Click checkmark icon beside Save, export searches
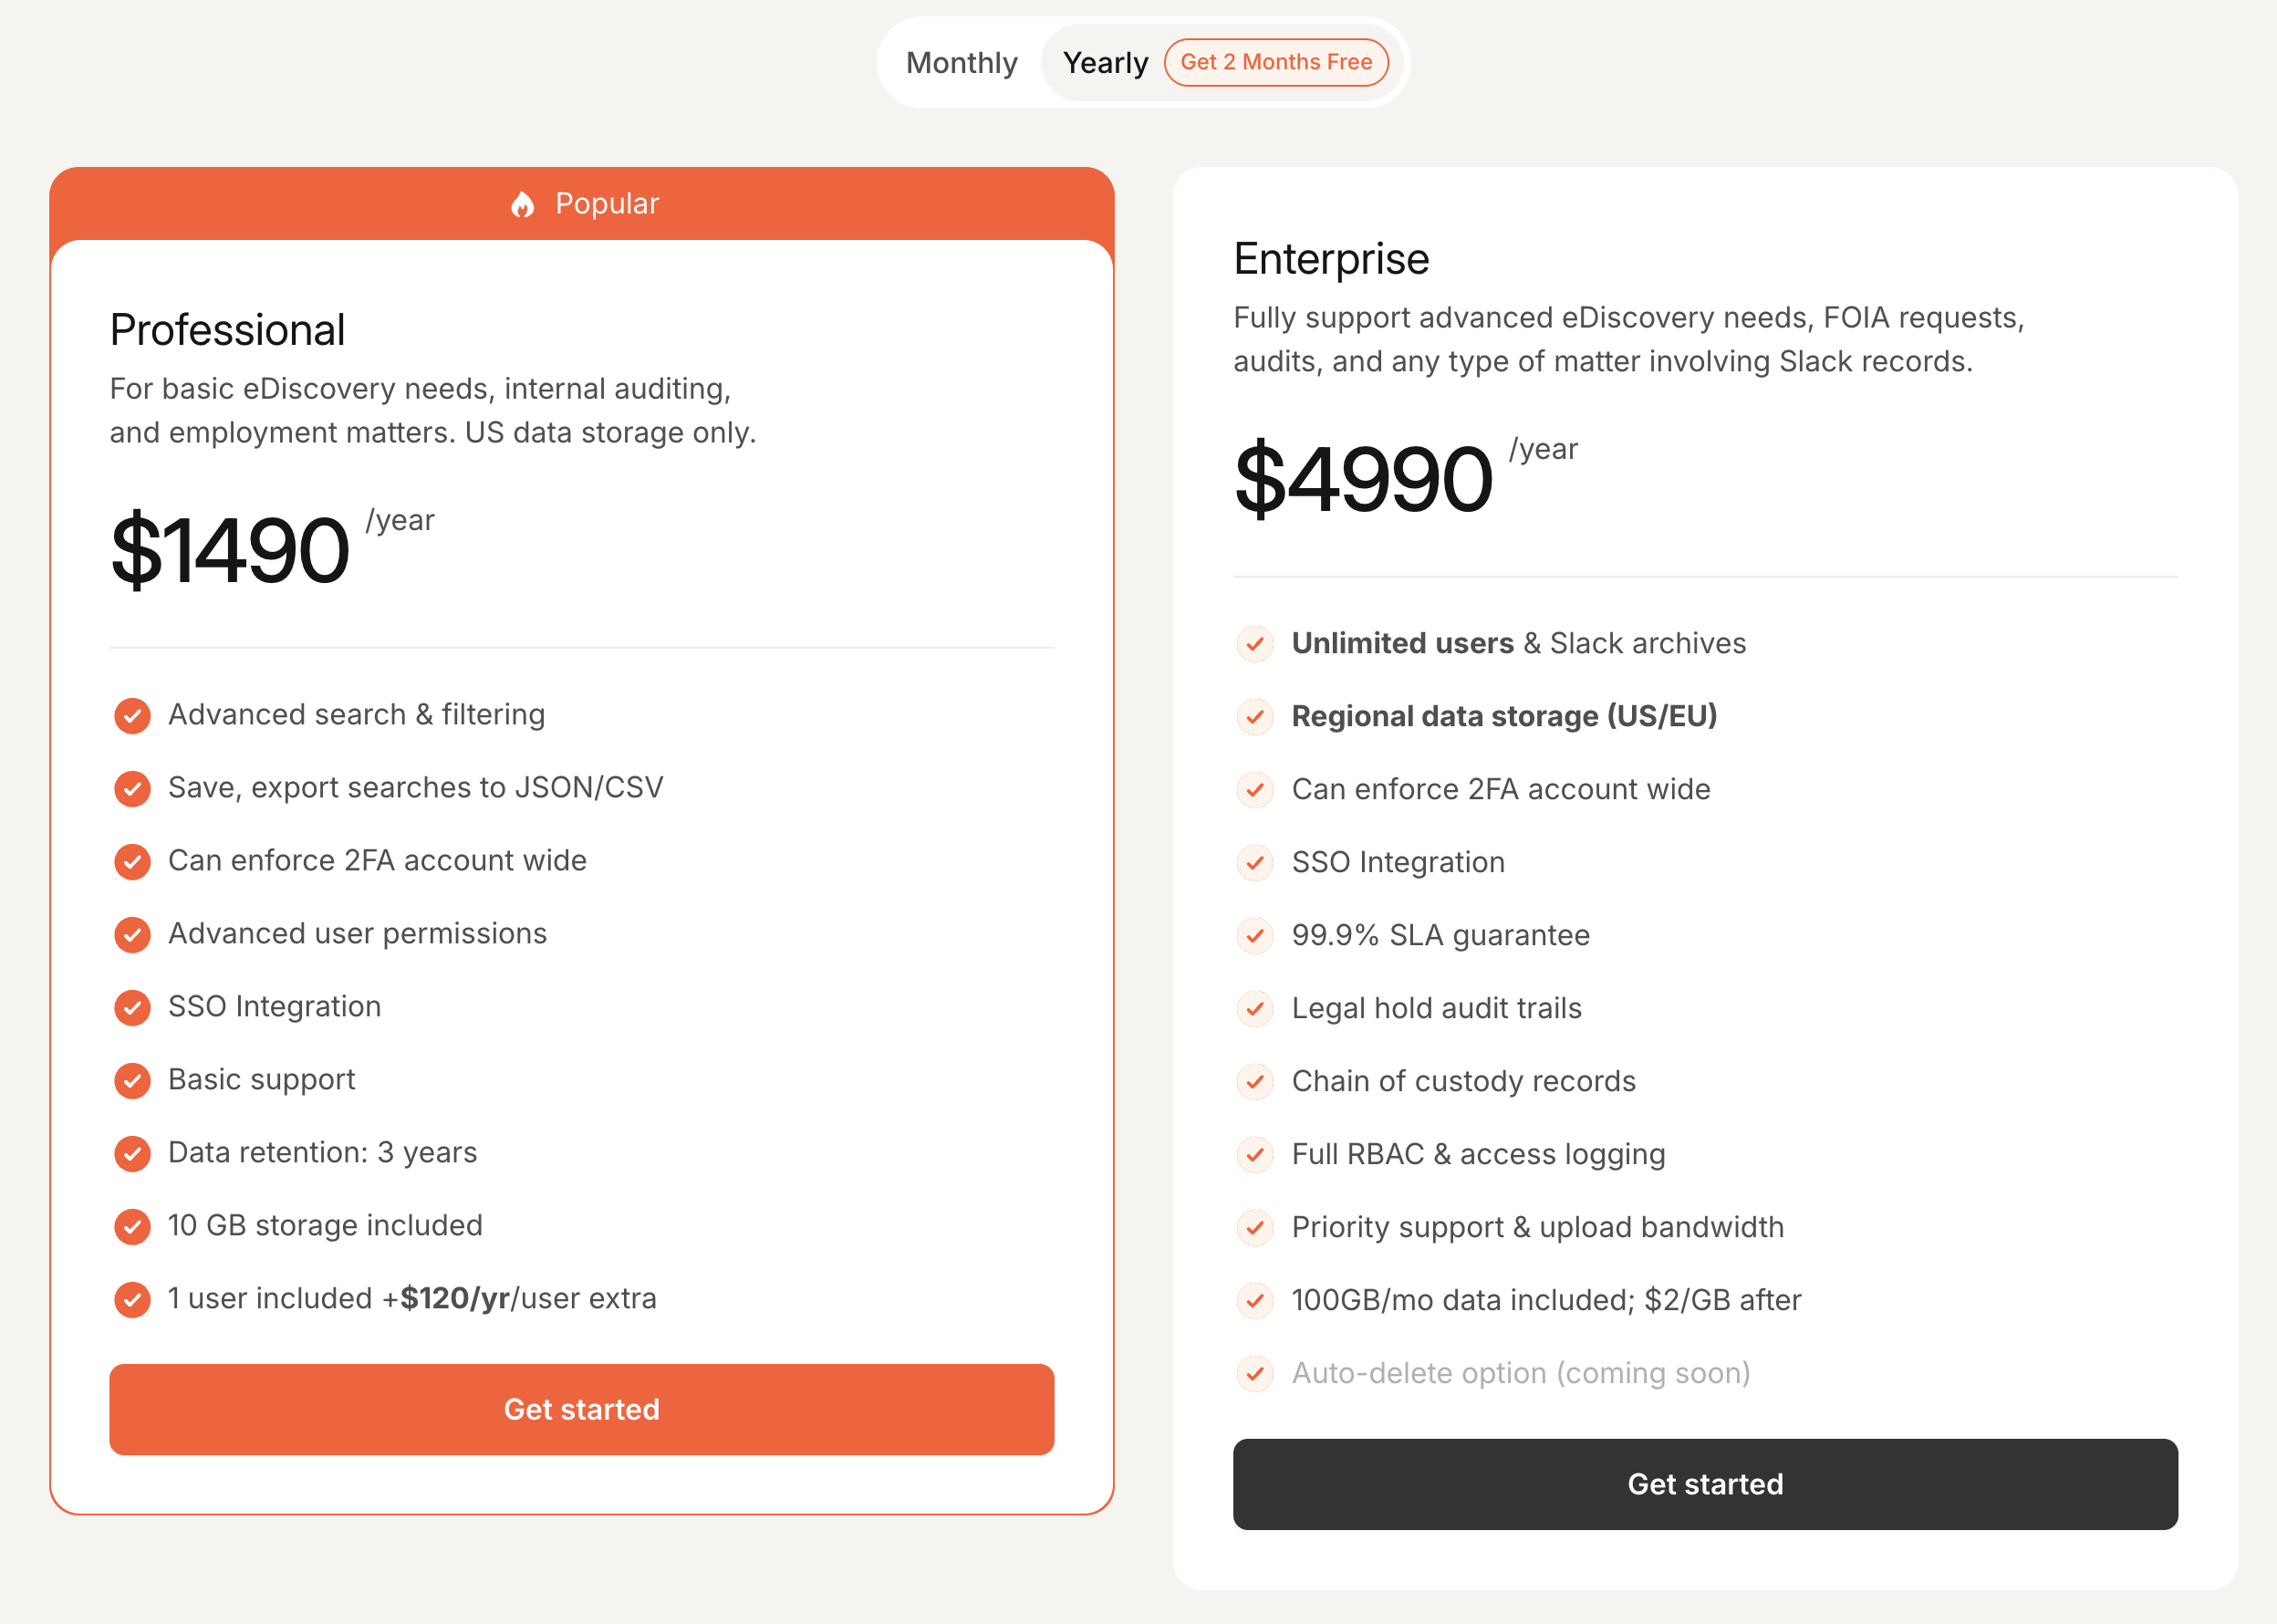The height and width of the screenshot is (1624, 2277). 132,788
